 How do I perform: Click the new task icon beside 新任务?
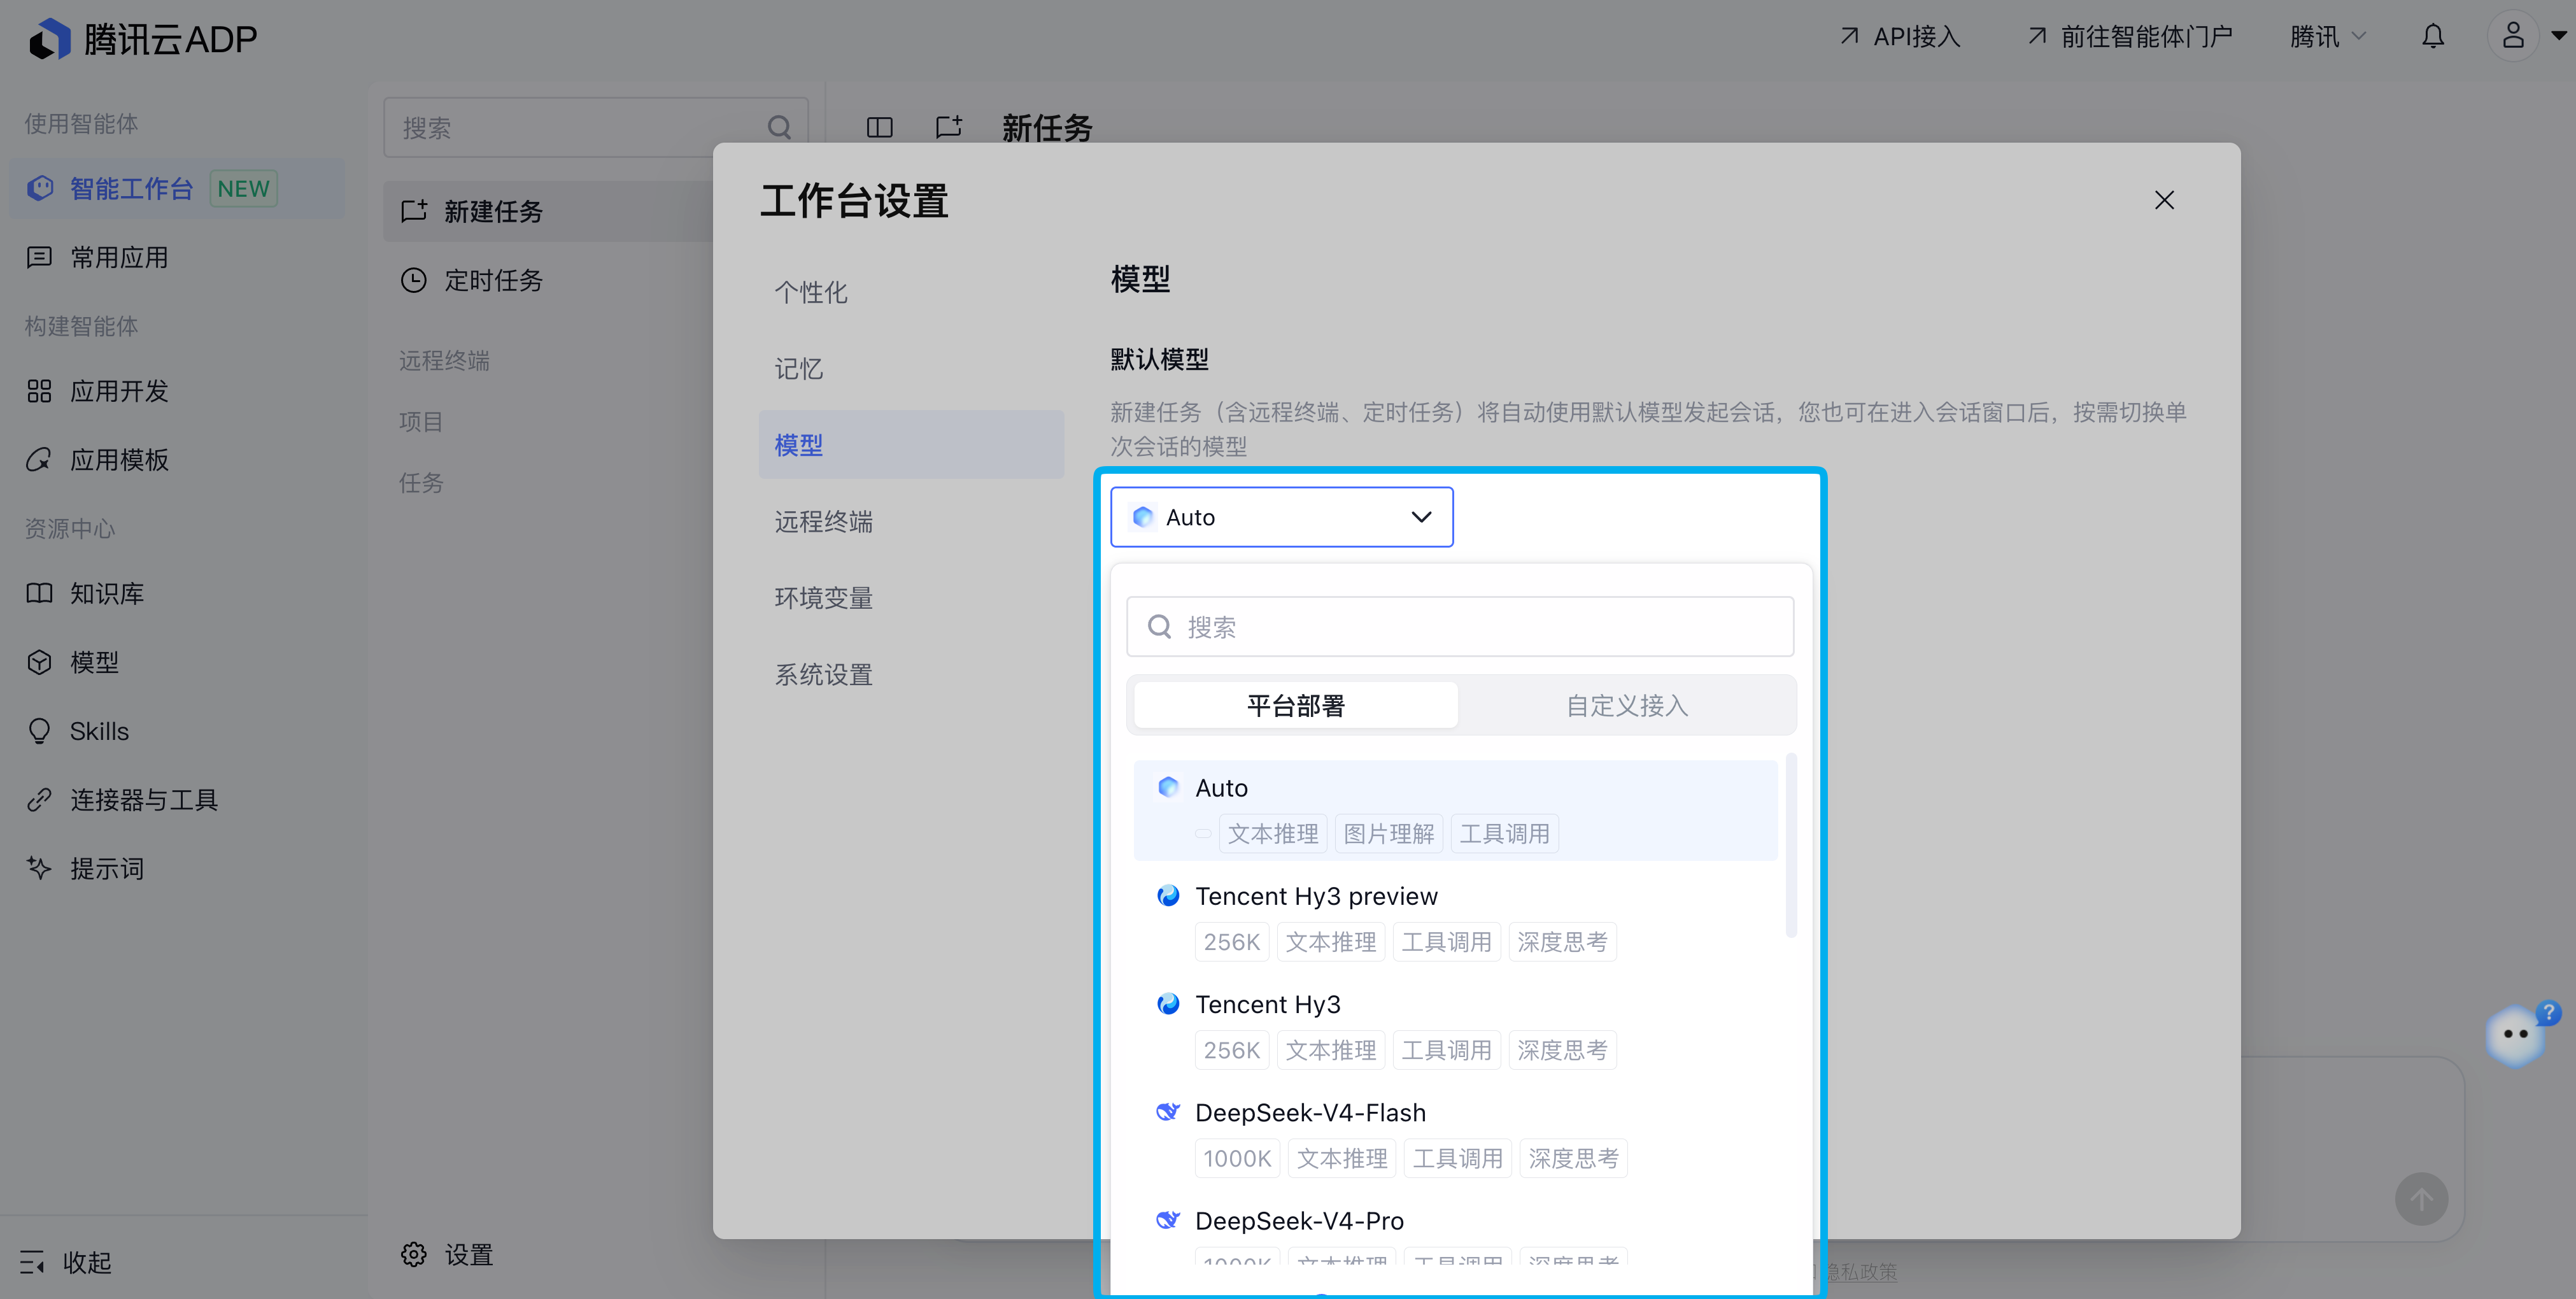(948, 127)
